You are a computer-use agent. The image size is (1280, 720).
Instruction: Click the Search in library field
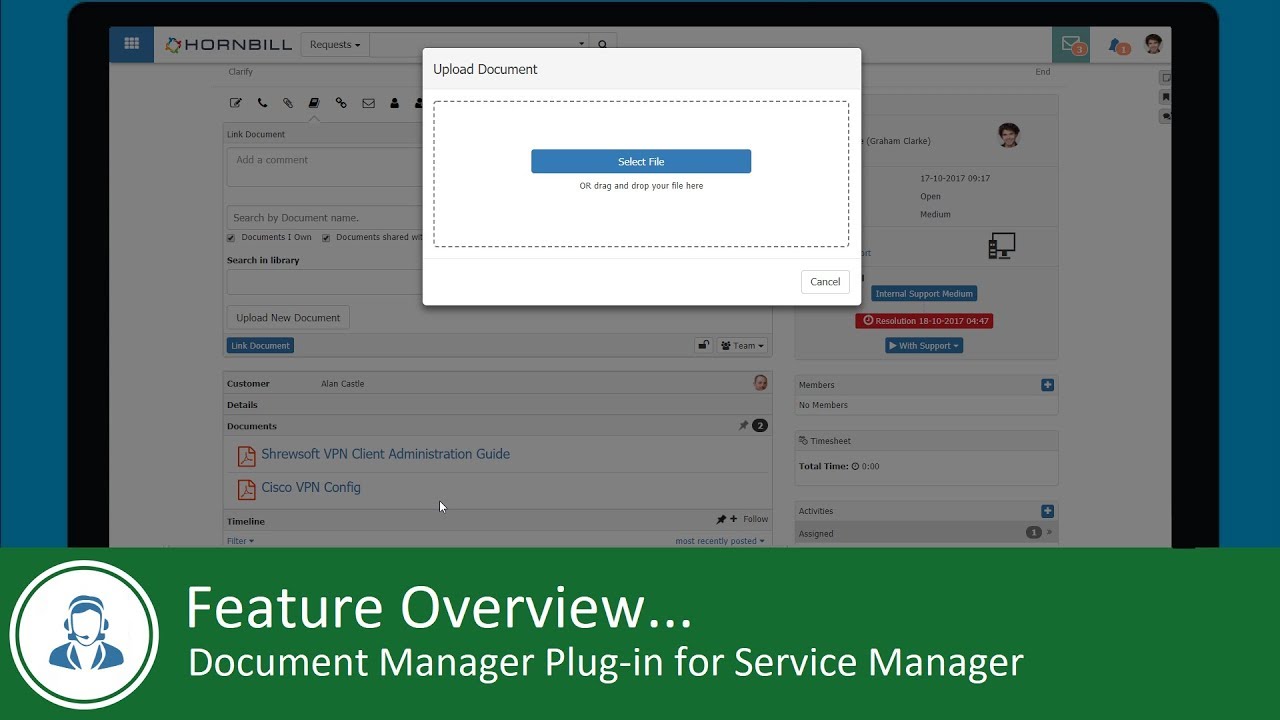click(325, 282)
